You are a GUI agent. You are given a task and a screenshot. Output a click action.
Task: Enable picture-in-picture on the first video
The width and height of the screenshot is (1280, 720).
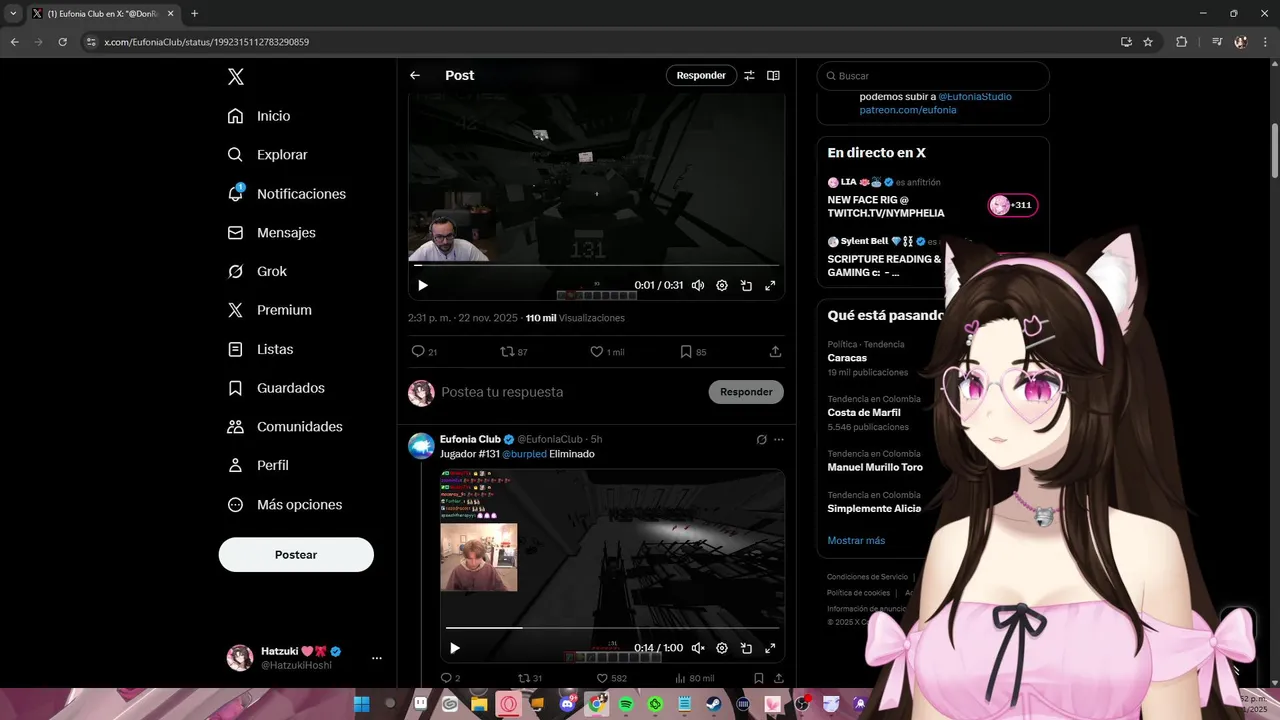point(746,285)
